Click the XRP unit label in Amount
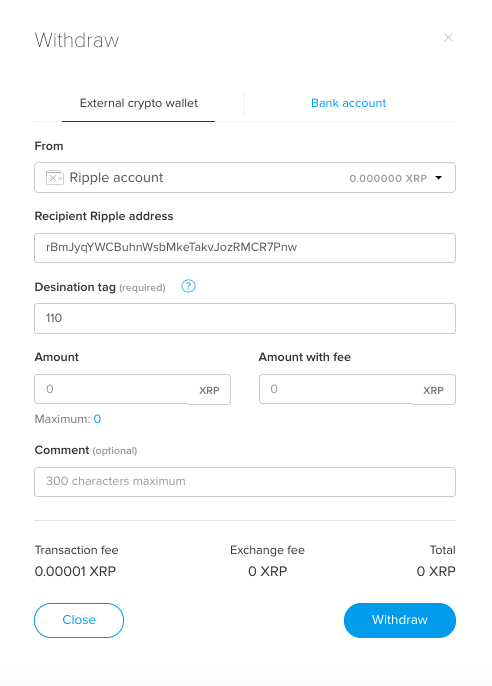Image resolution: width=492 pixels, height=686 pixels. (209, 390)
